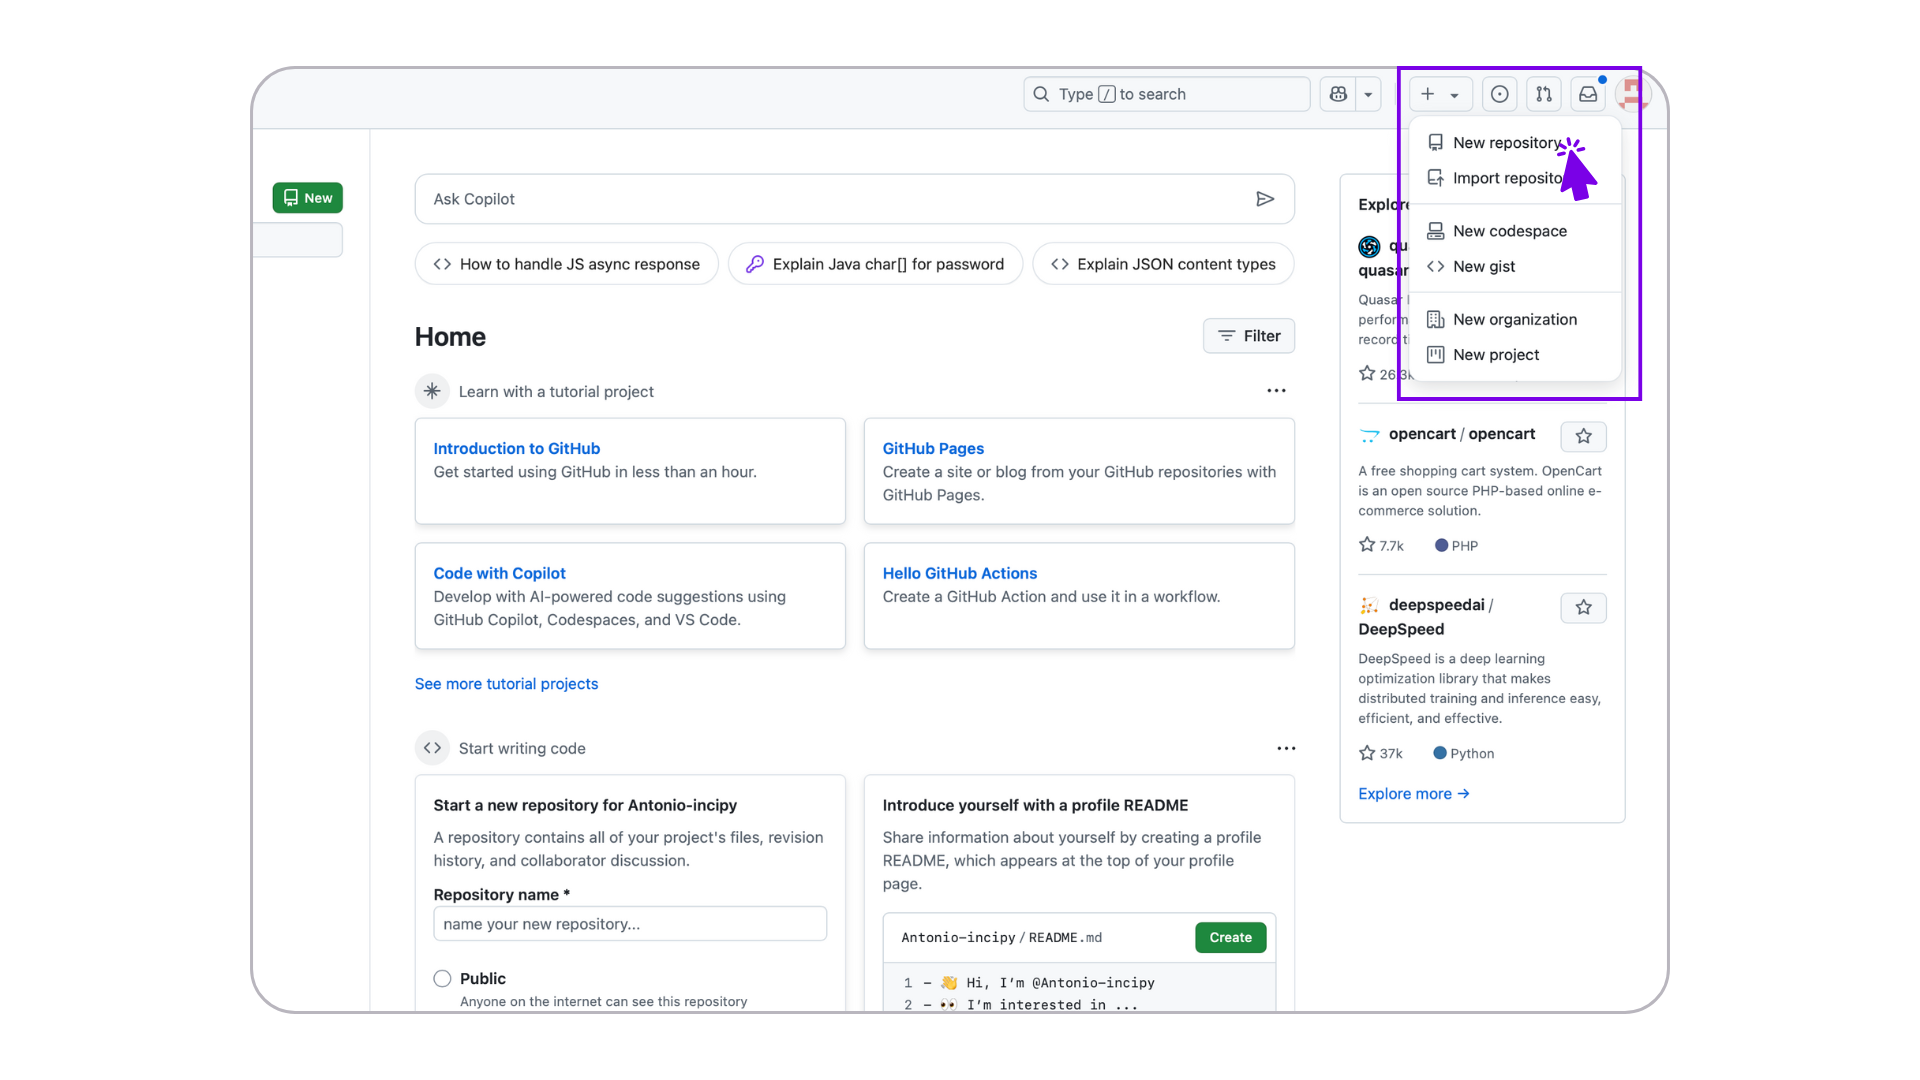Viewport: 1920px width, 1080px height.
Task: Click the 7.7k star count of opencart
Action: pos(1381,545)
